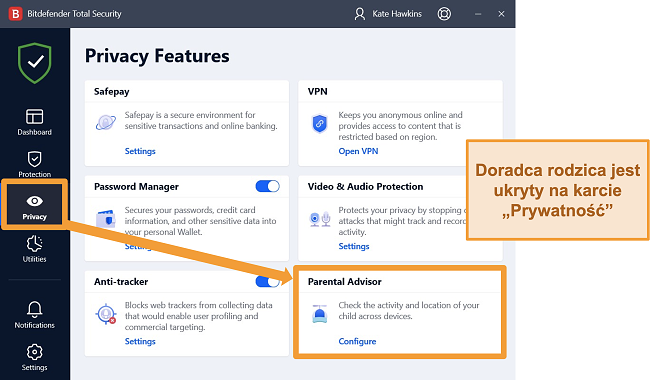Click Configure under Parental Advisor
Screen dimensions: 650x380
[357, 341]
